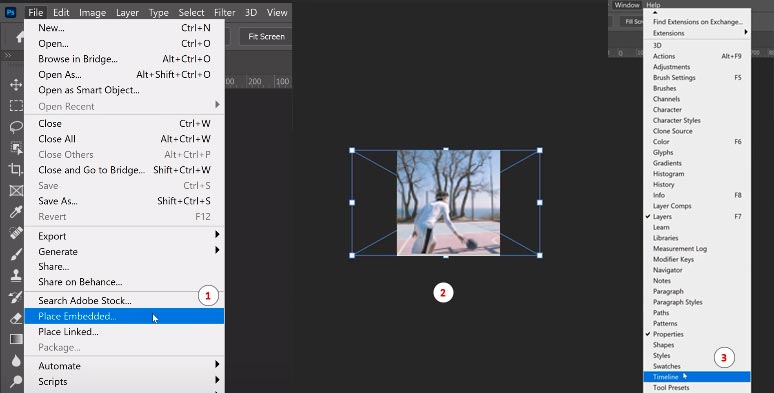The width and height of the screenshot is (774, 393).
Task: Select the Frame tool
Action: [x=16, y=191]
